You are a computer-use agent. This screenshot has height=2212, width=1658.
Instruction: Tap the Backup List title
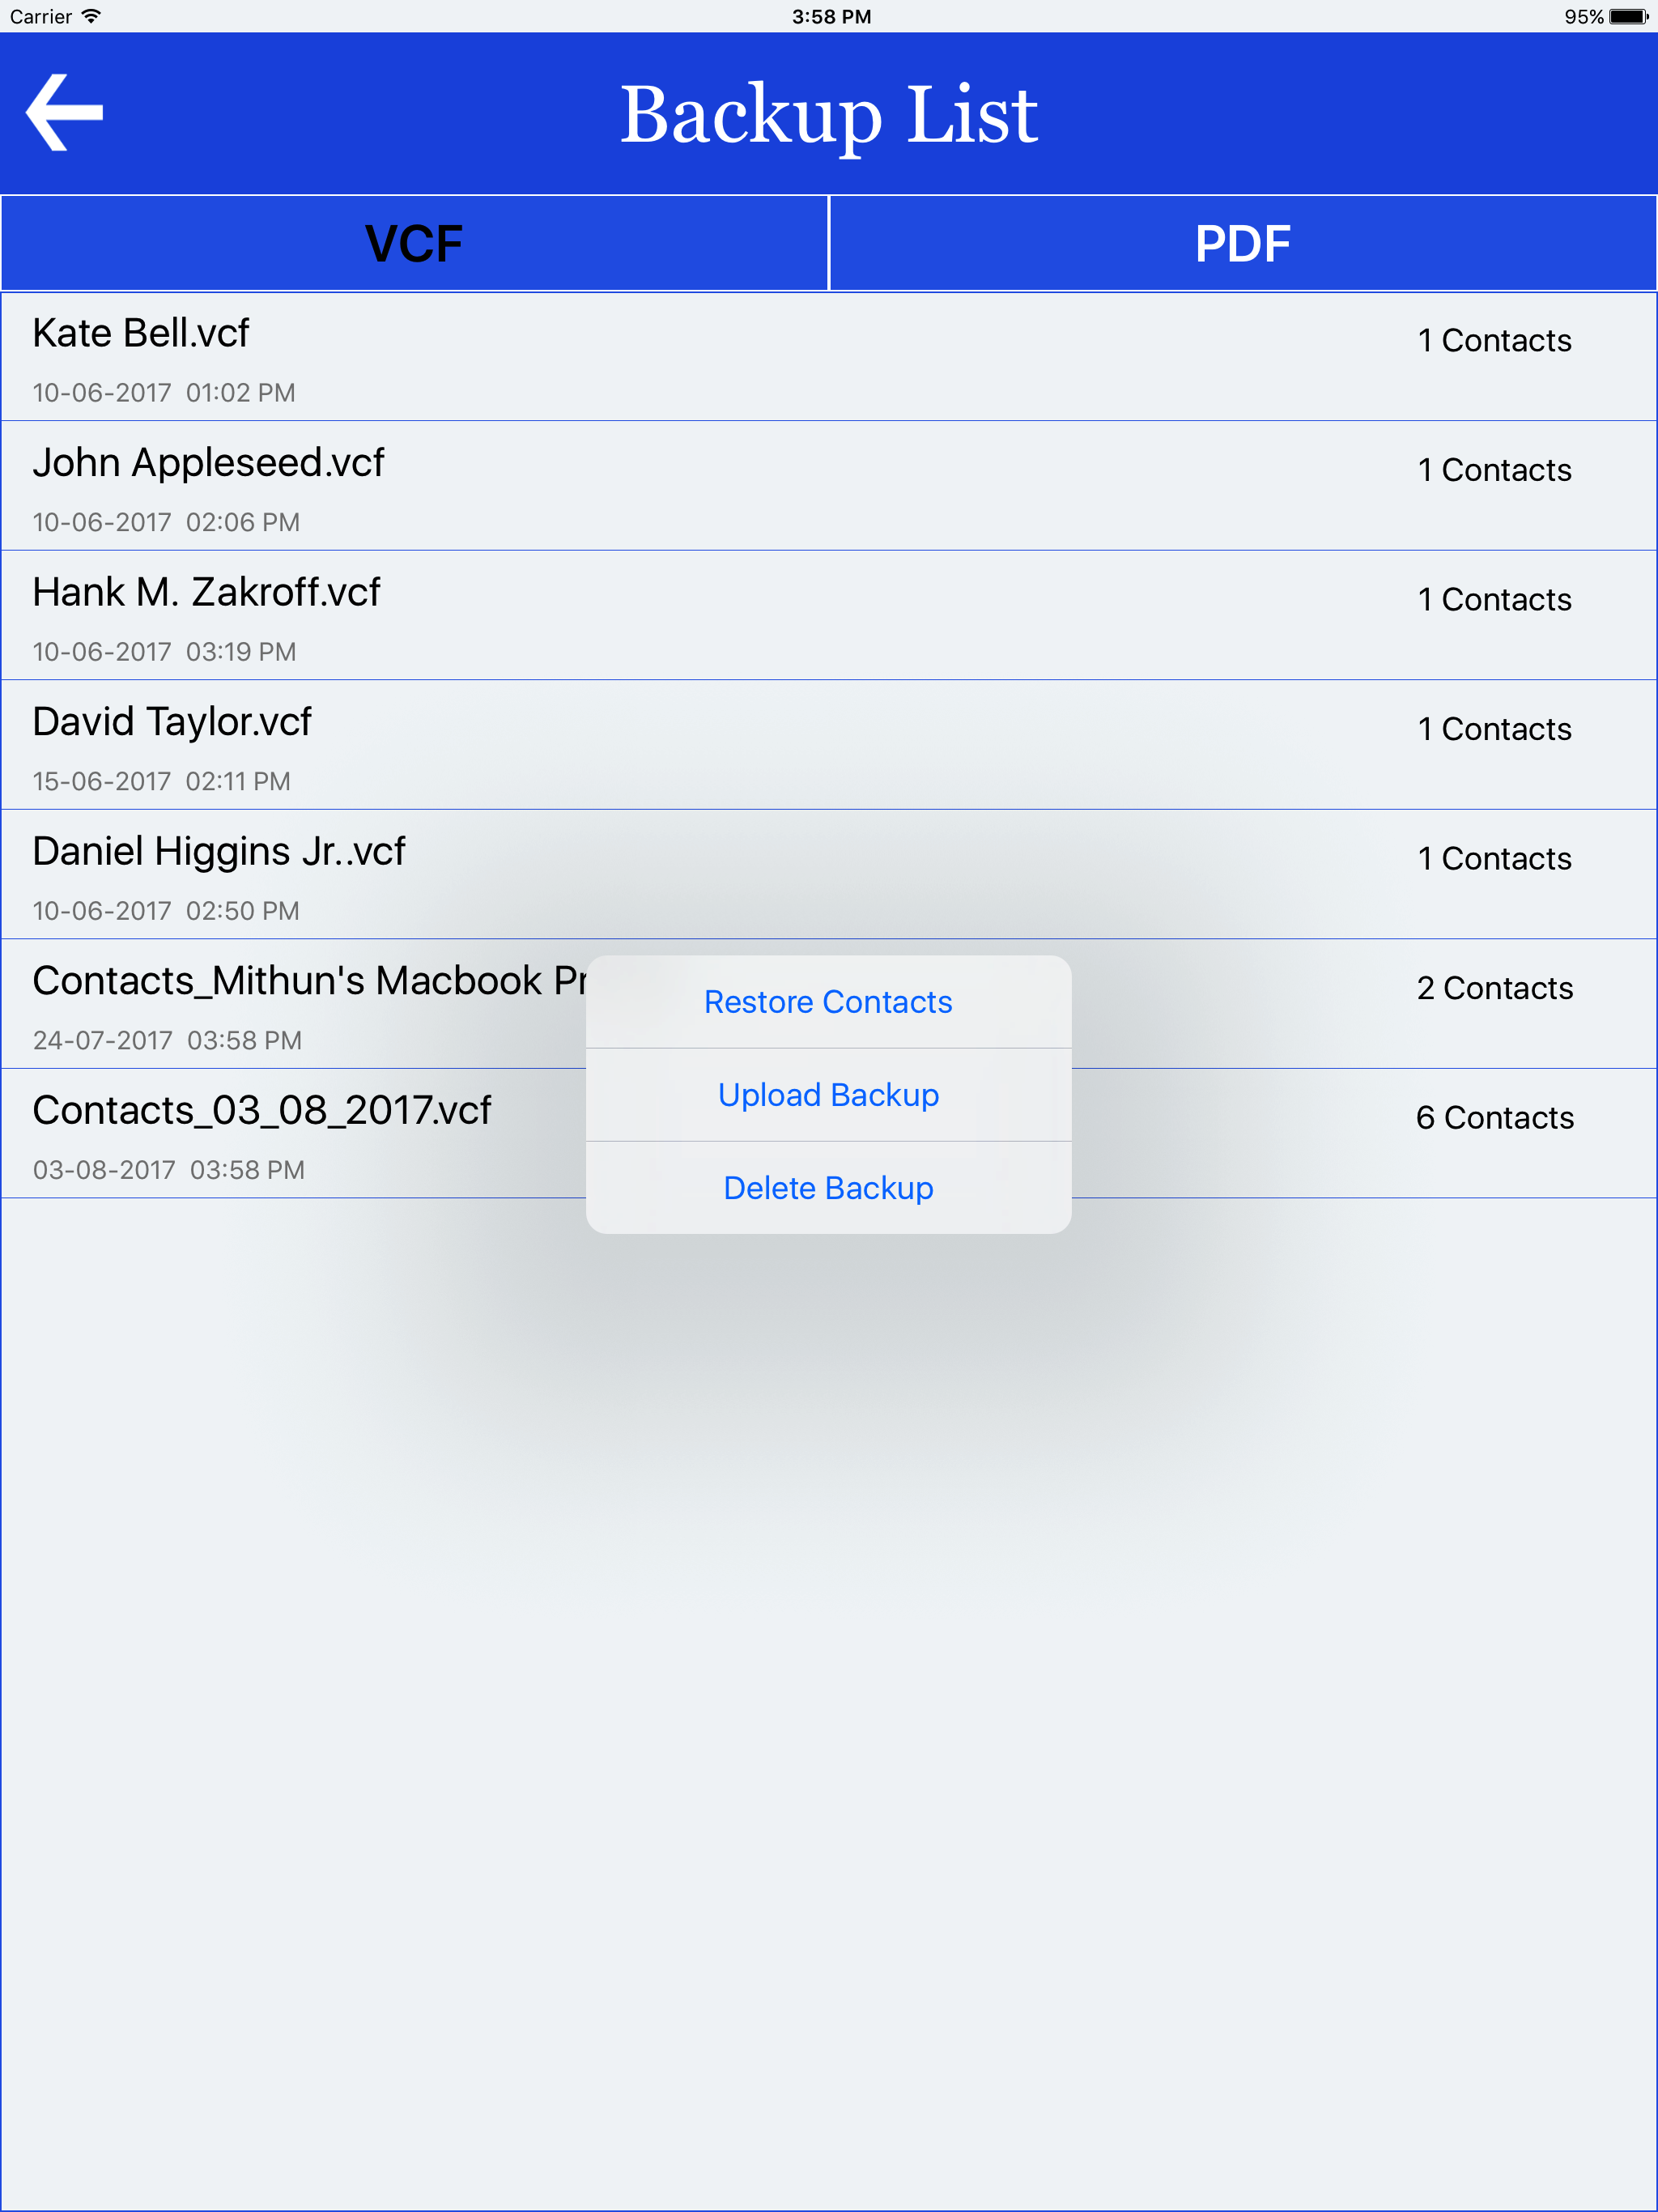click(x=829, y=115)
